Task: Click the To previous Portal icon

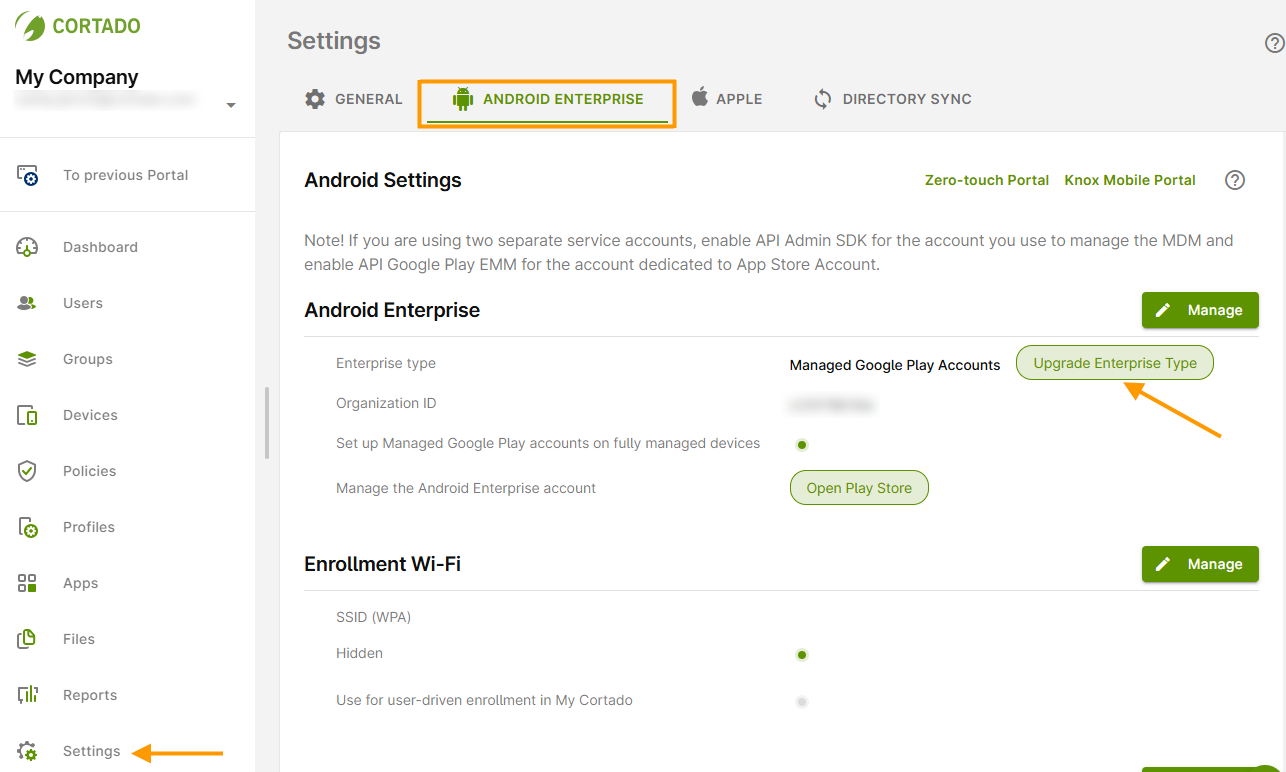Action: 28,175
